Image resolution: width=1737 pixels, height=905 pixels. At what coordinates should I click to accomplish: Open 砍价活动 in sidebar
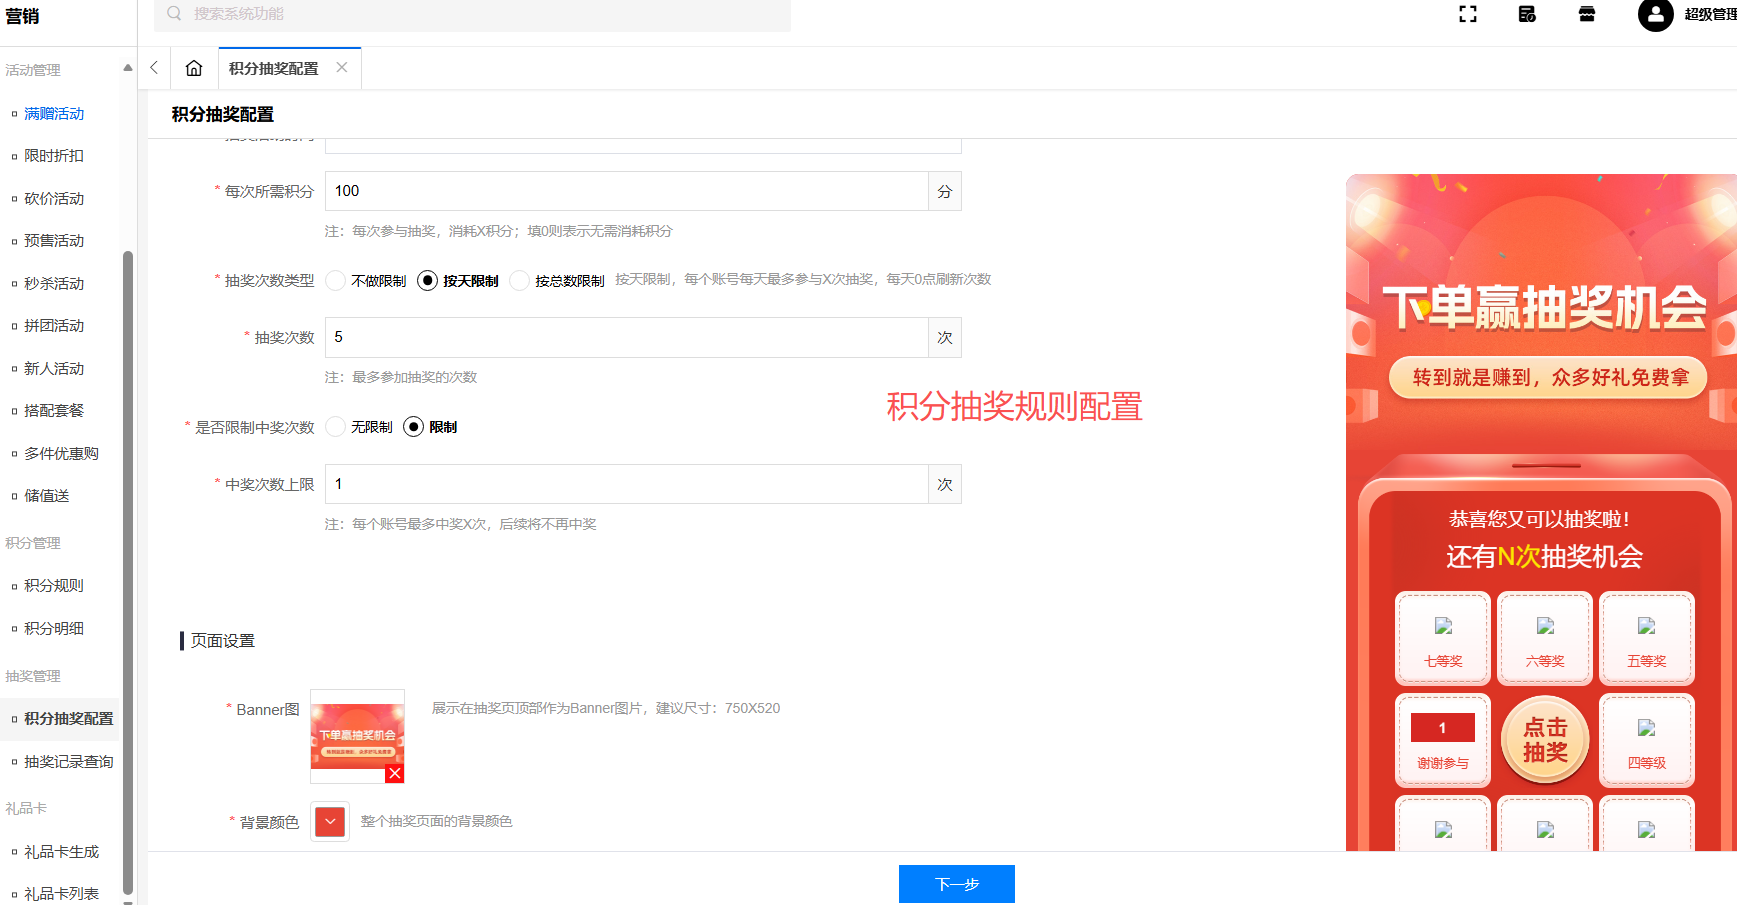[x=54, y=199]
